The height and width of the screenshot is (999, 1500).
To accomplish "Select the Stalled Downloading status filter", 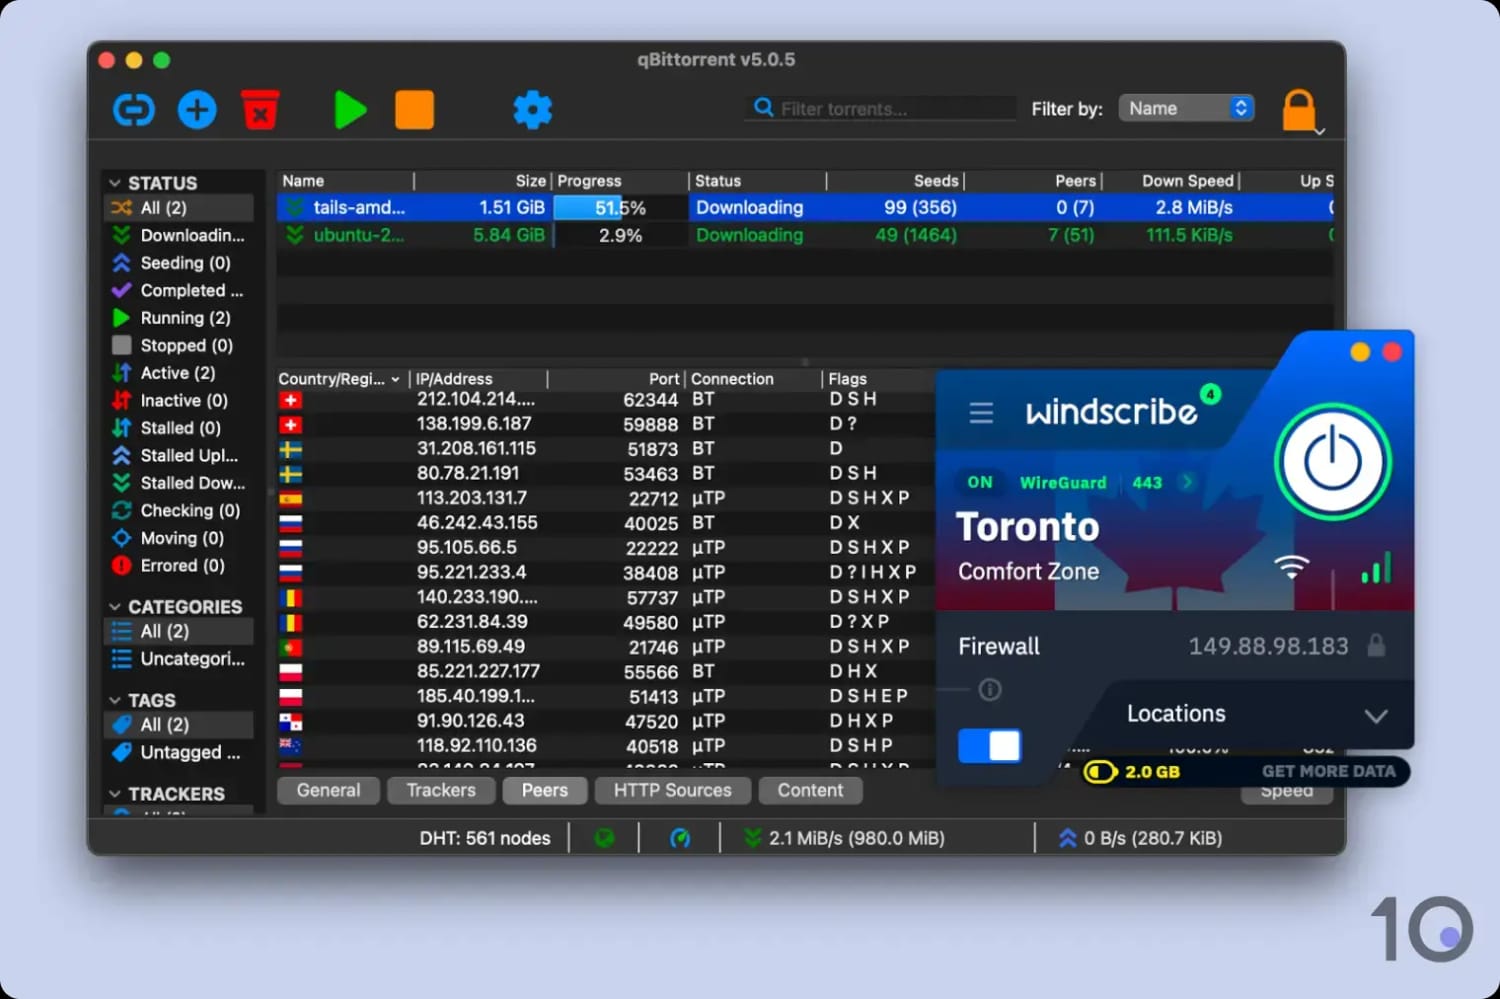I will point(179,483).
